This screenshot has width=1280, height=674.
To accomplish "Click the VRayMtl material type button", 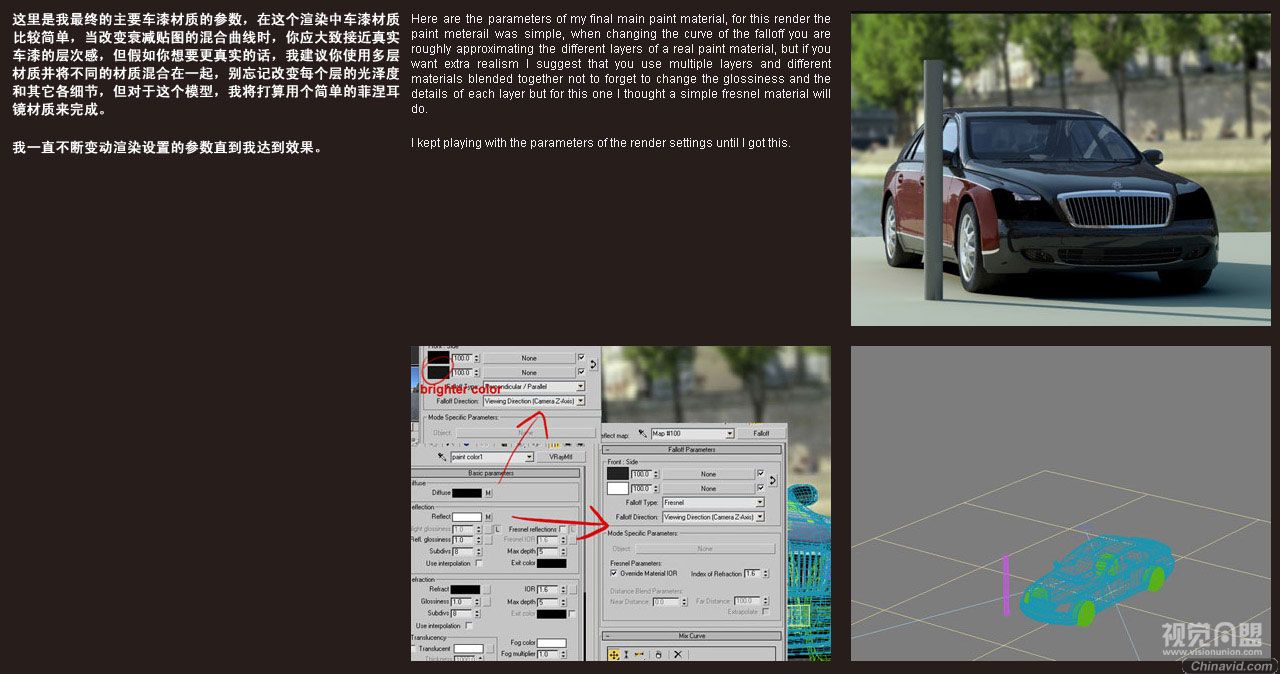I will tap(560, 456).
